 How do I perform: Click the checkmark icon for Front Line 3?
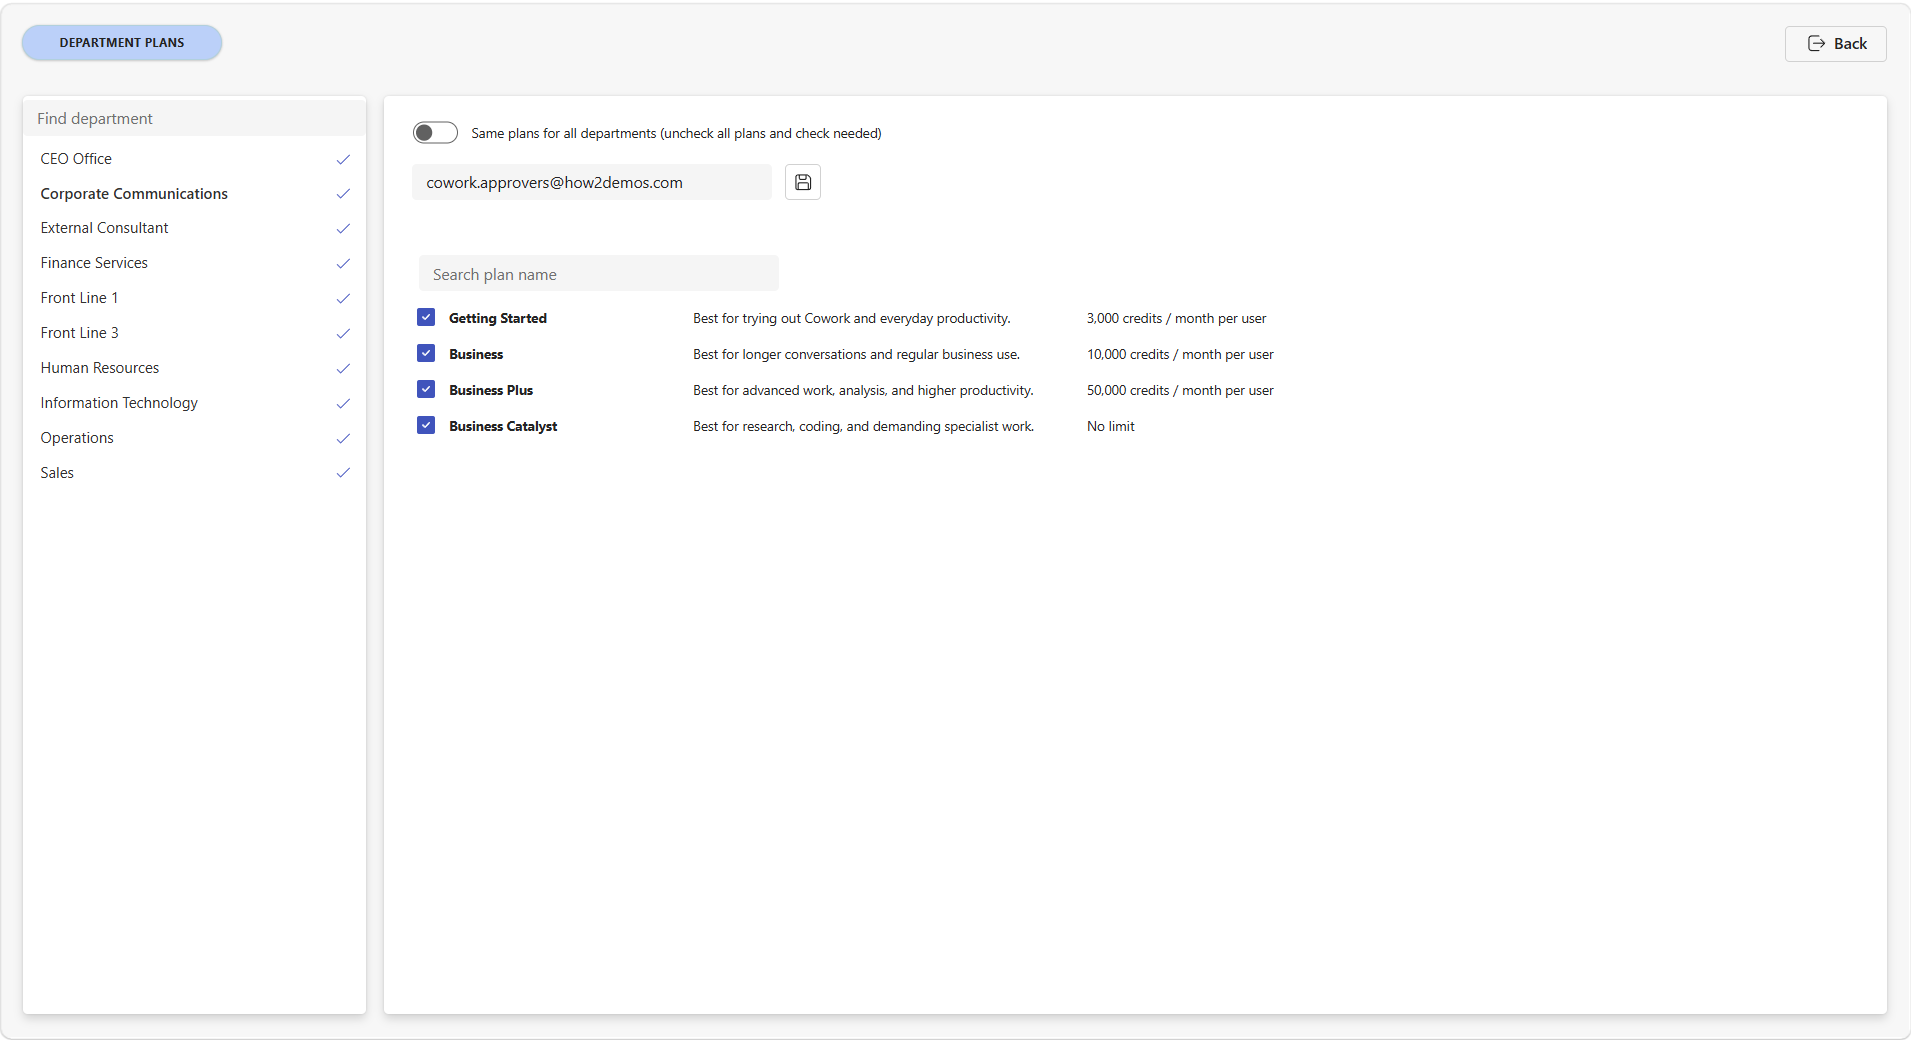[x=343, y=334]
